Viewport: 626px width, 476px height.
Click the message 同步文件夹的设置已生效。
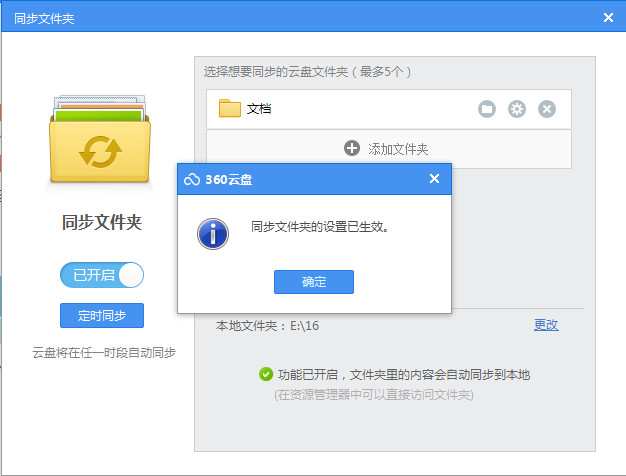320,227
